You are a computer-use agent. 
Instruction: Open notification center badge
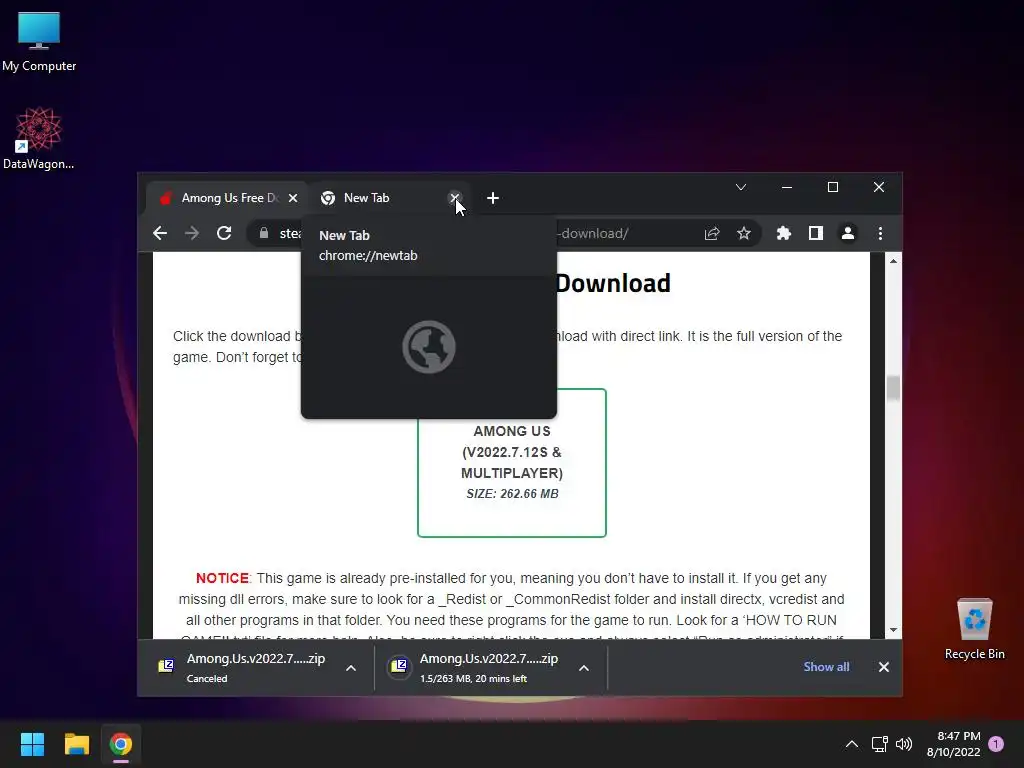(996, 744)
